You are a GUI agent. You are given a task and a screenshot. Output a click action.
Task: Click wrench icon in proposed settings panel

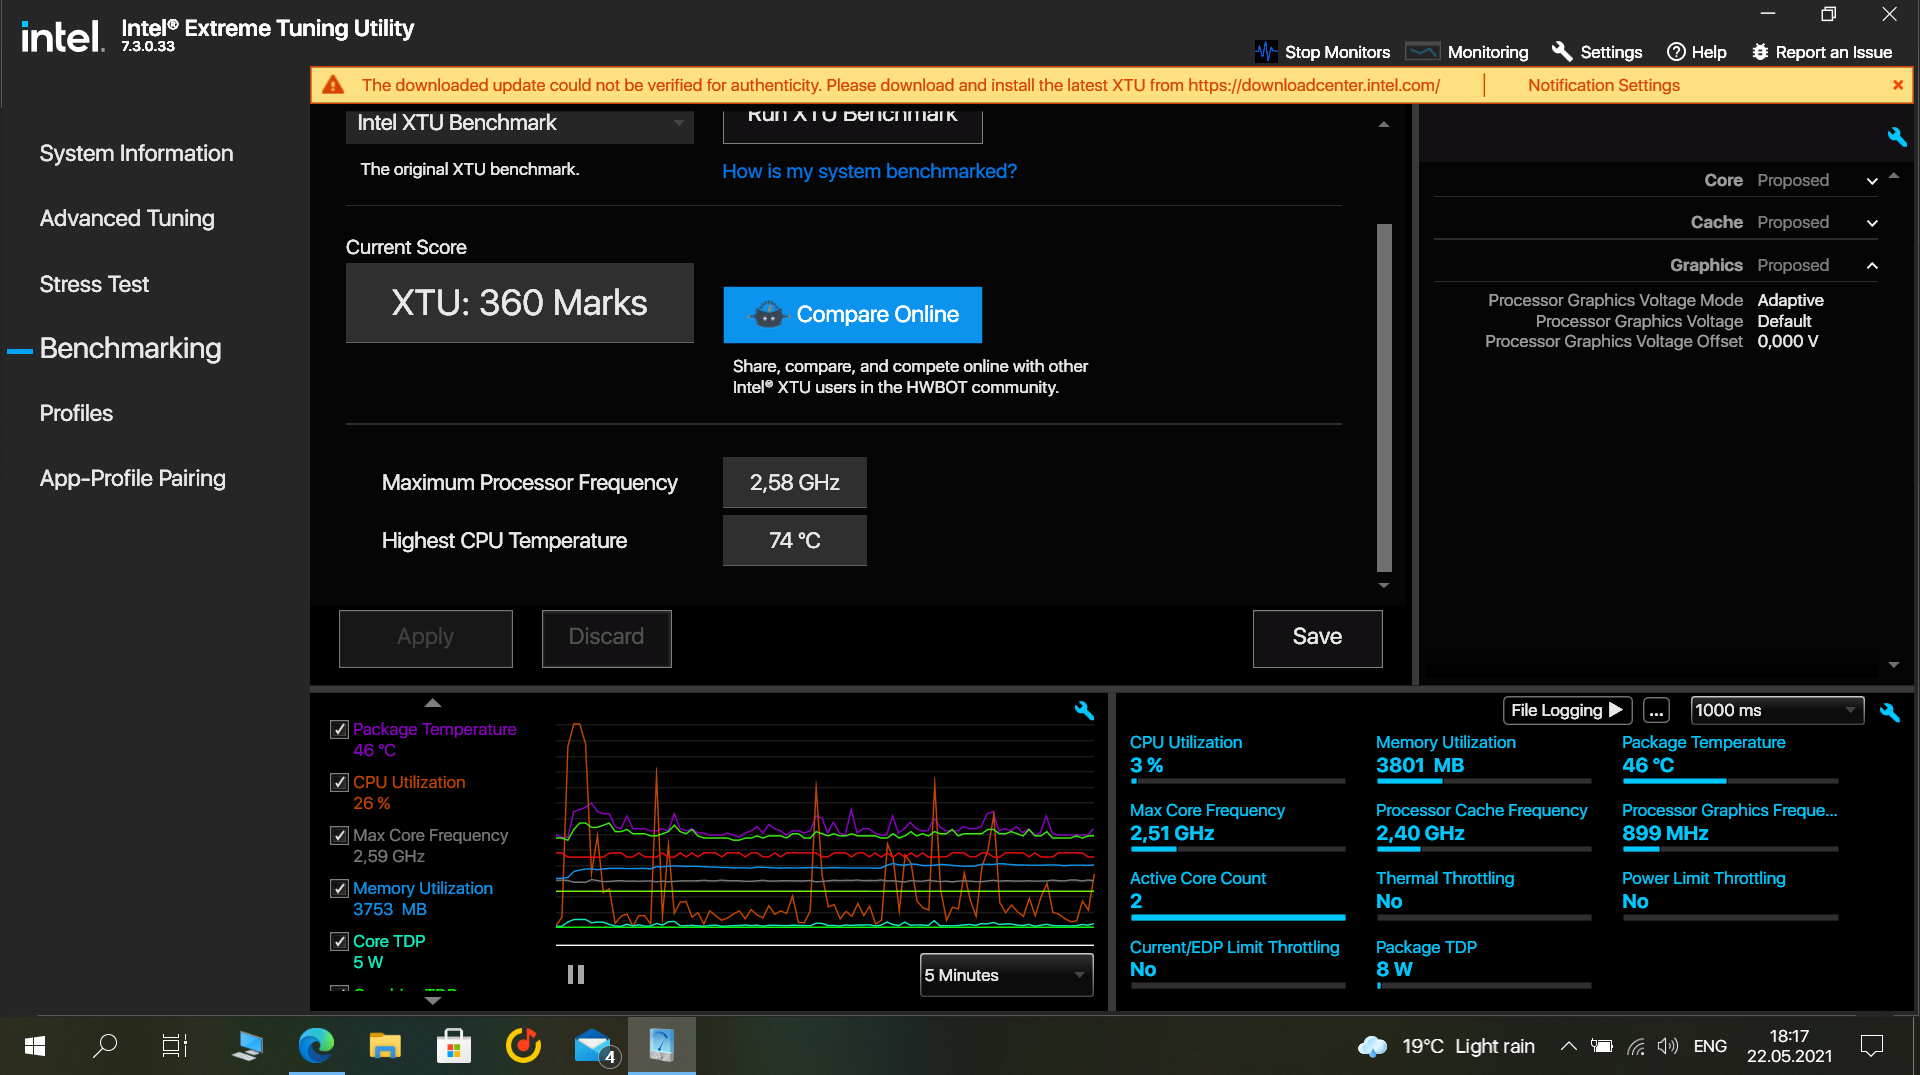point(1896,137)
